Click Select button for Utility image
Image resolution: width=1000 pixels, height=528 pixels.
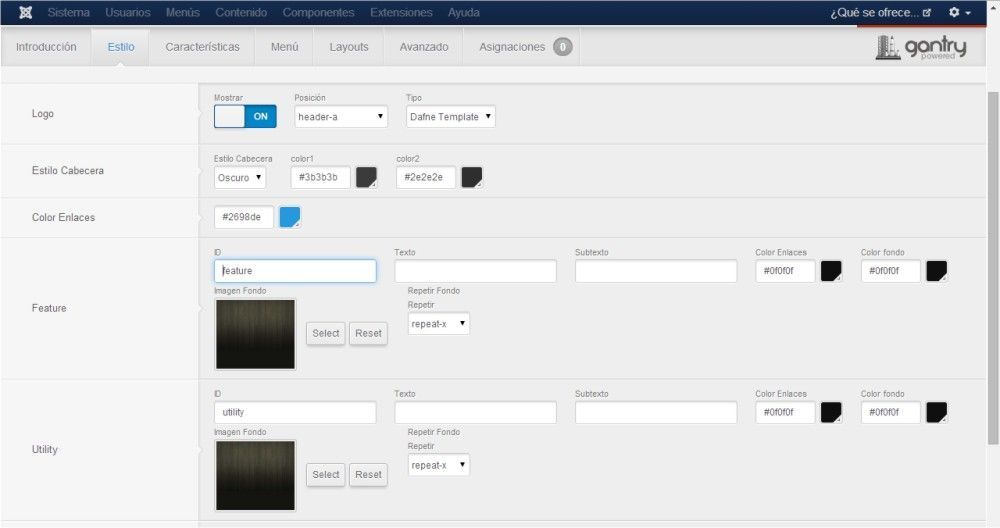(326, 474)
